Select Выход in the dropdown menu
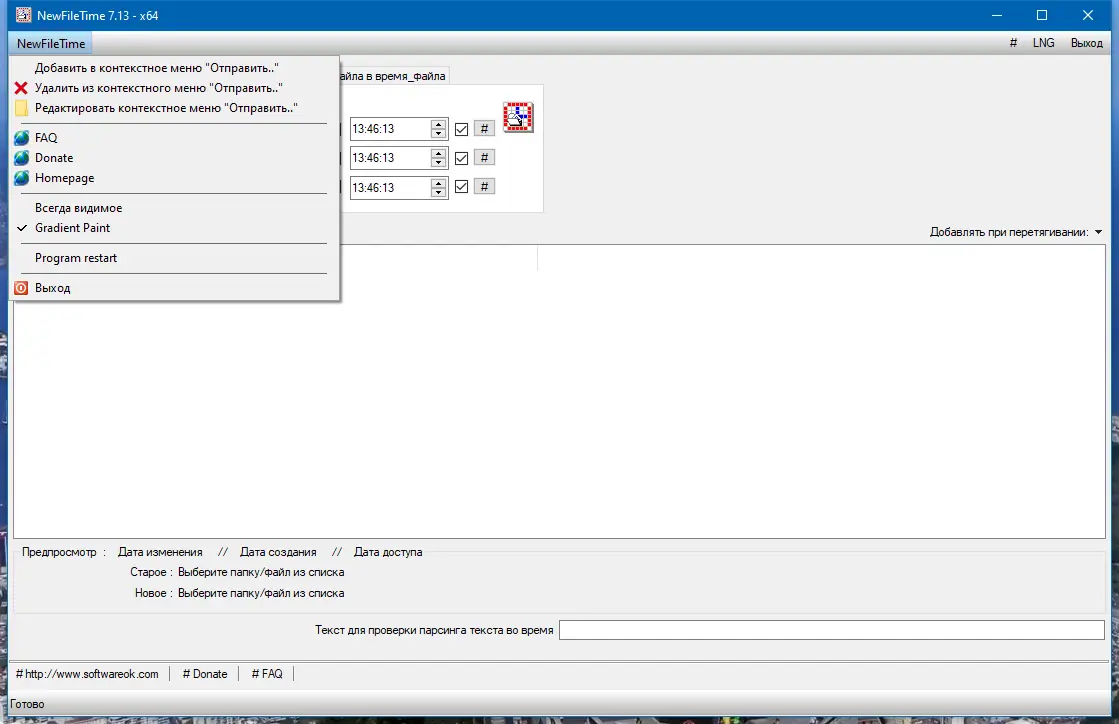Screen dimensions: 1119x724 [174, 287]
